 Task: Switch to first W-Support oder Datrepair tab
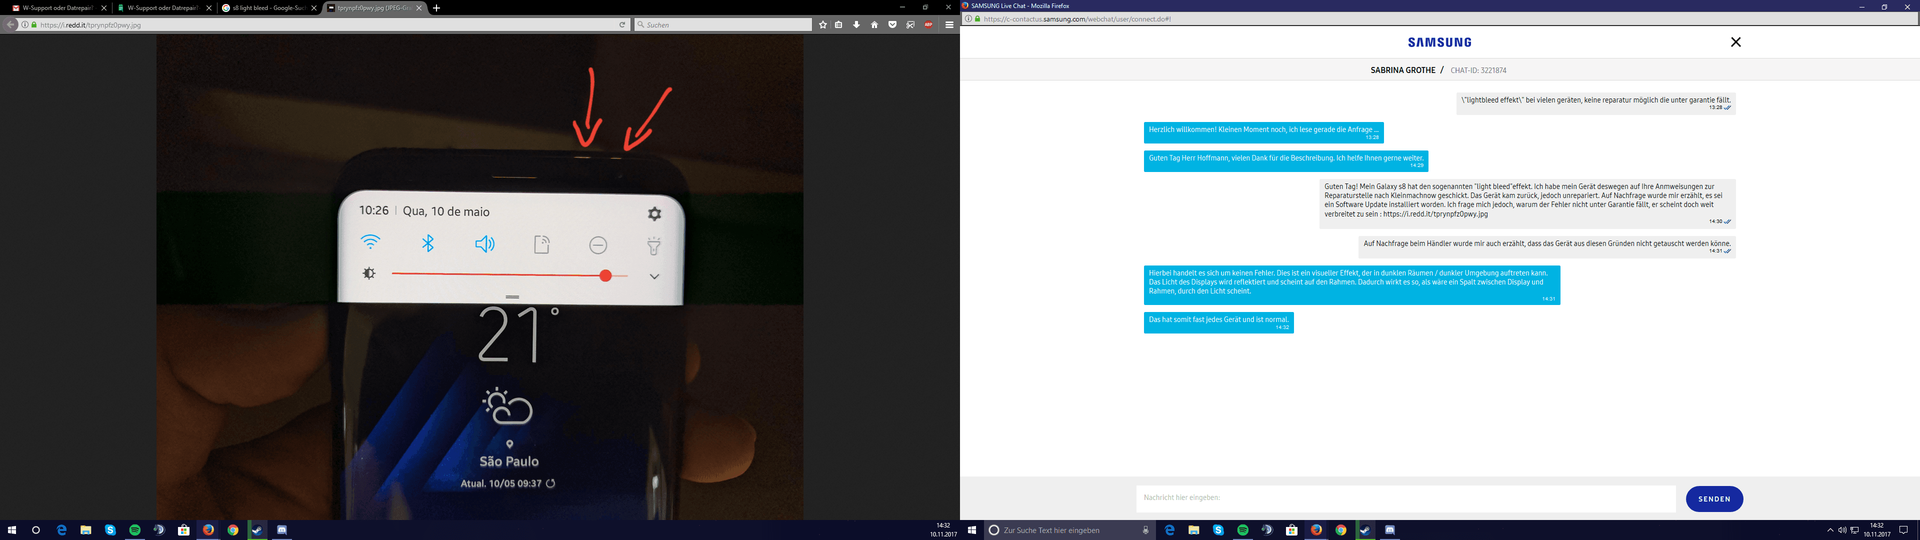click(x=59, y=8)
